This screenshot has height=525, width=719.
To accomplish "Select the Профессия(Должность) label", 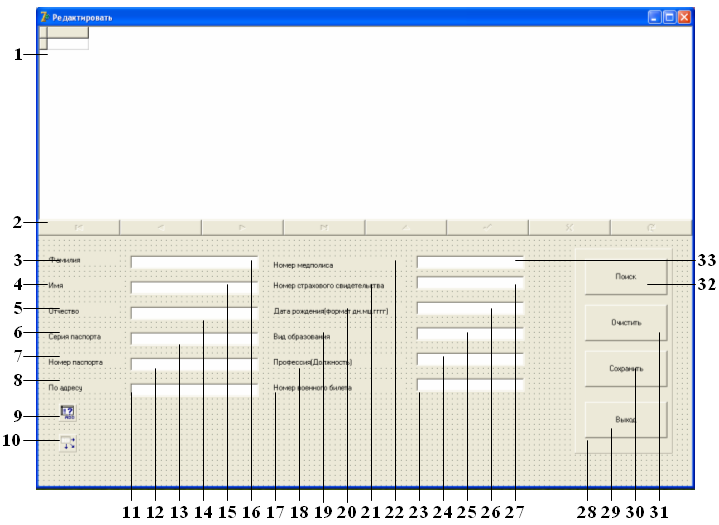I will [x=313, y=362].
